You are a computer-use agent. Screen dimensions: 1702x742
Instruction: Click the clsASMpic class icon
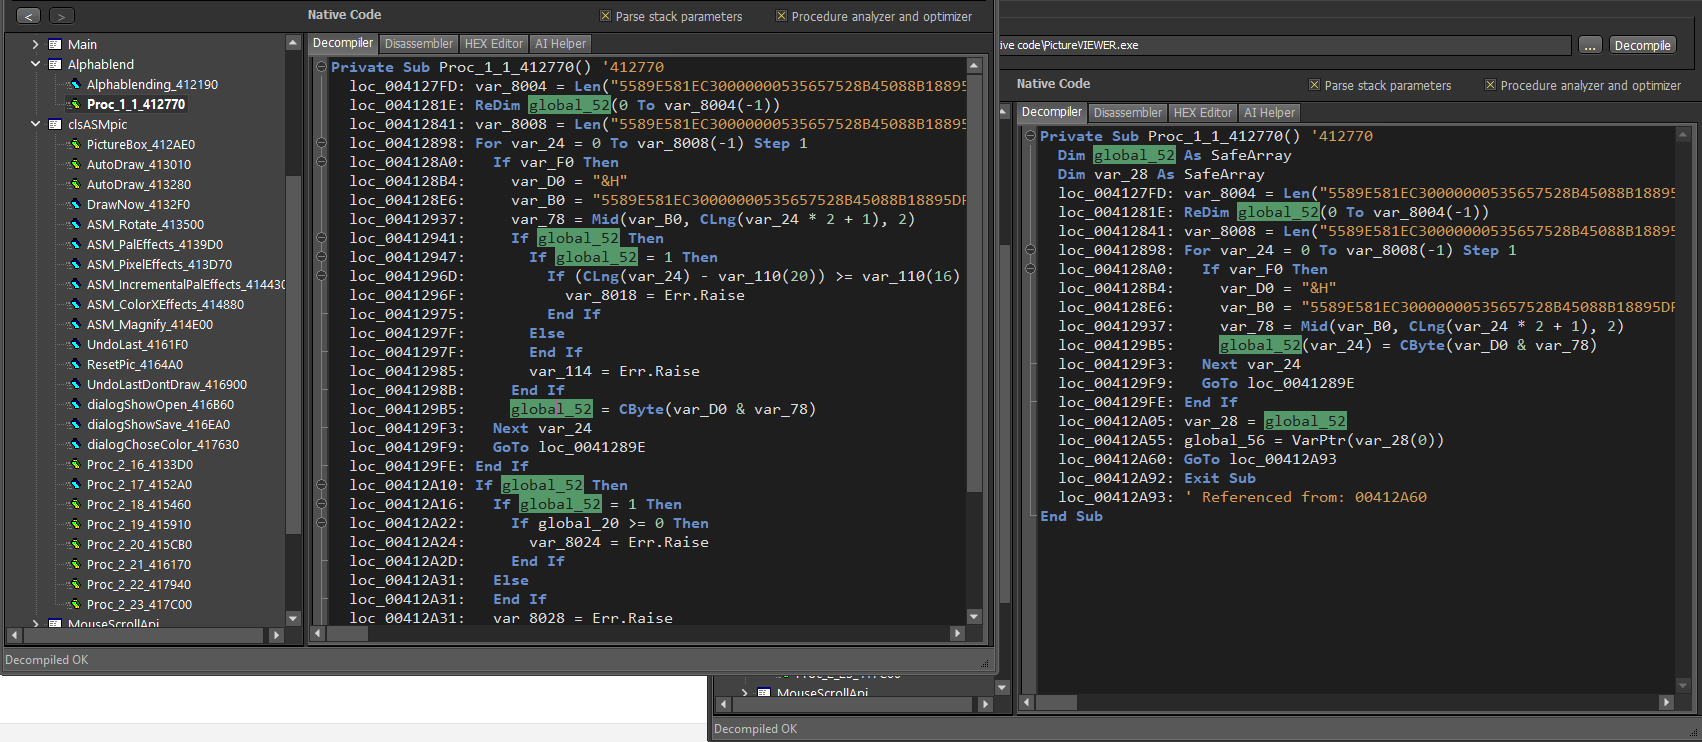coord(56,124)
